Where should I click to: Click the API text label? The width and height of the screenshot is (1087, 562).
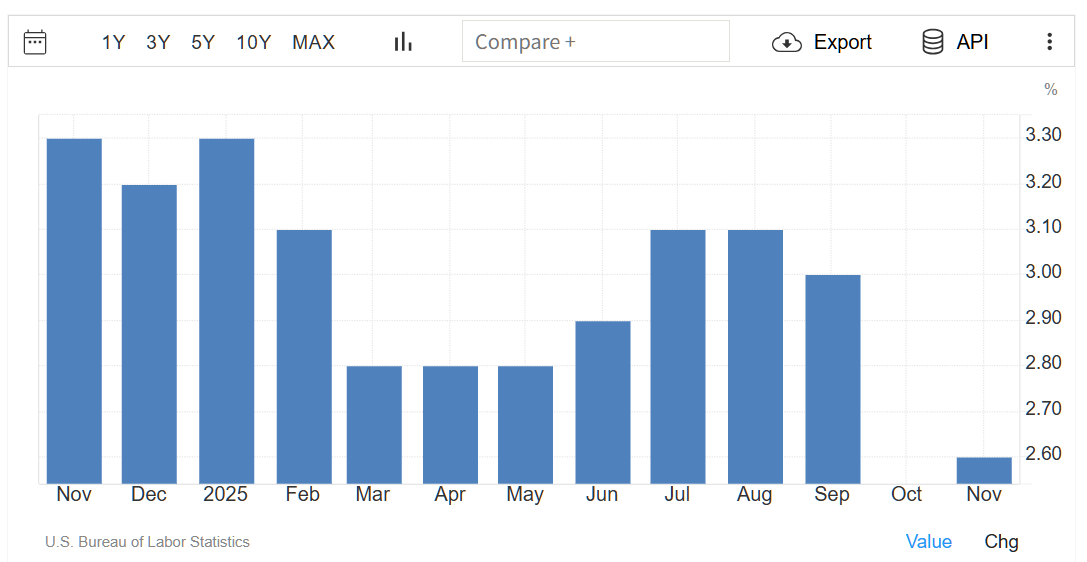972,42
